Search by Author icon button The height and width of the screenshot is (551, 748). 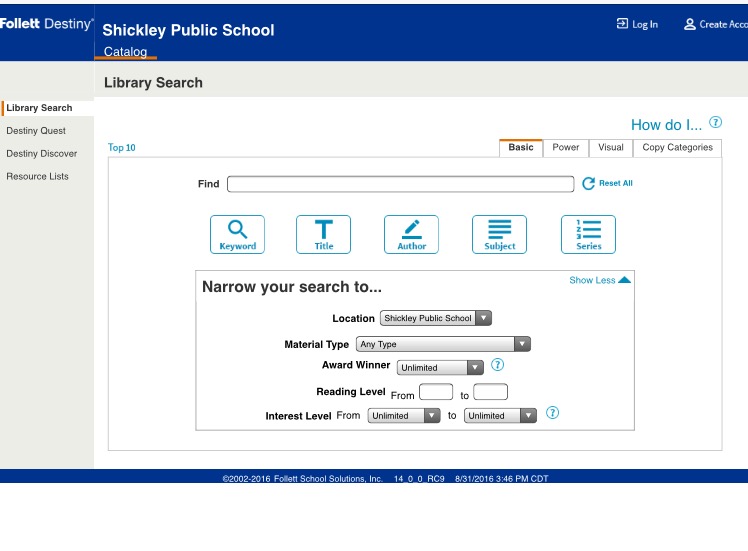[411, 234]
